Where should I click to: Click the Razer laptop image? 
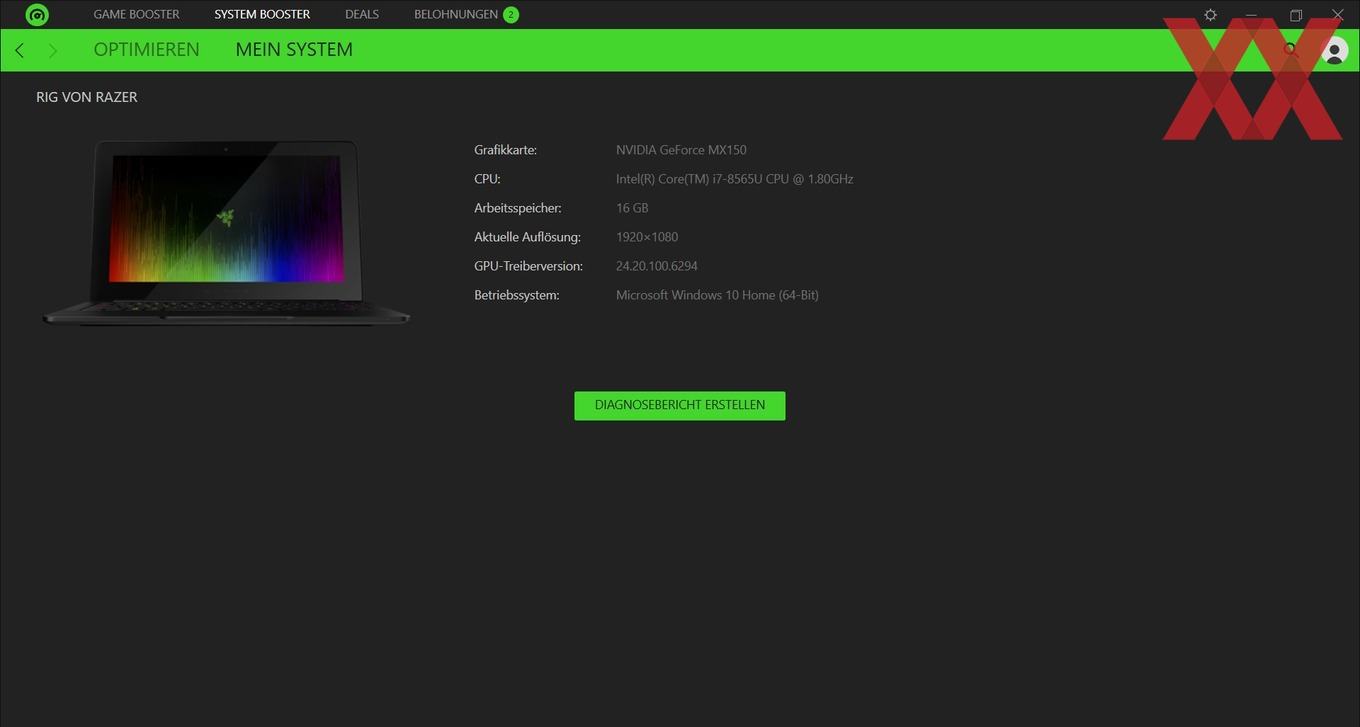point(226,232)
